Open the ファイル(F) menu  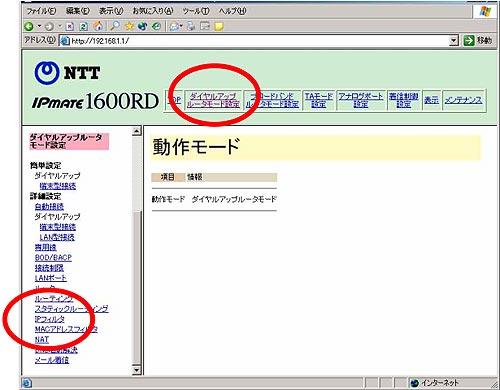pyautogui.click(x=41, y=11)
